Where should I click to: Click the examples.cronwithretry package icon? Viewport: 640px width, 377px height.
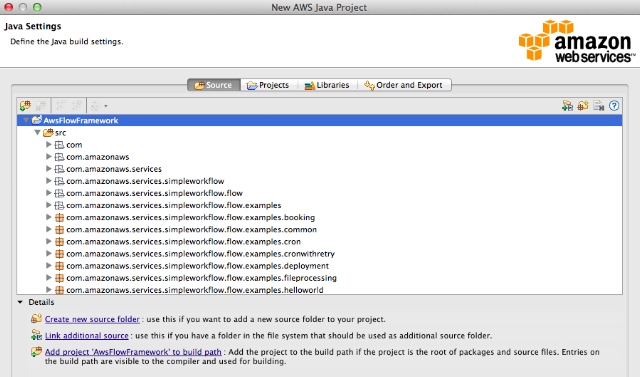point(60,254)
